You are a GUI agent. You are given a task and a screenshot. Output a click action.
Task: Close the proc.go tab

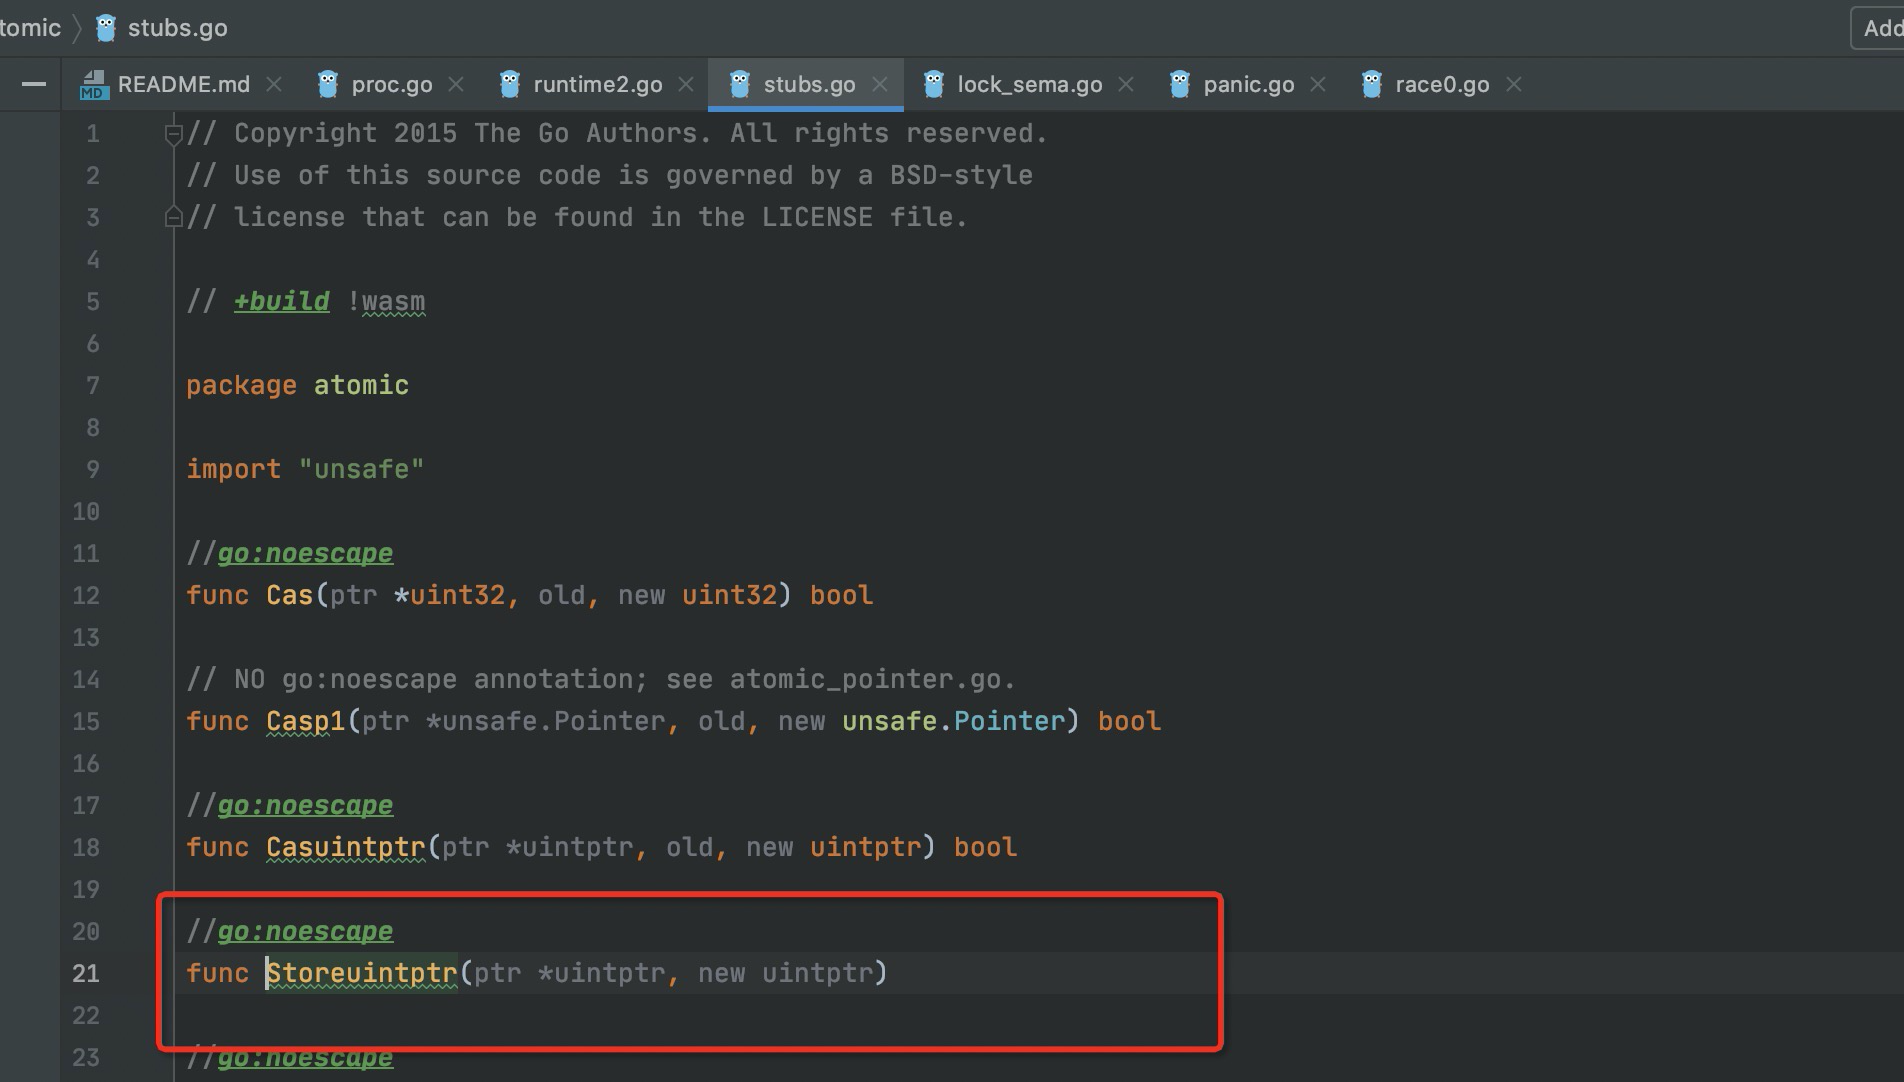(456, 85)
